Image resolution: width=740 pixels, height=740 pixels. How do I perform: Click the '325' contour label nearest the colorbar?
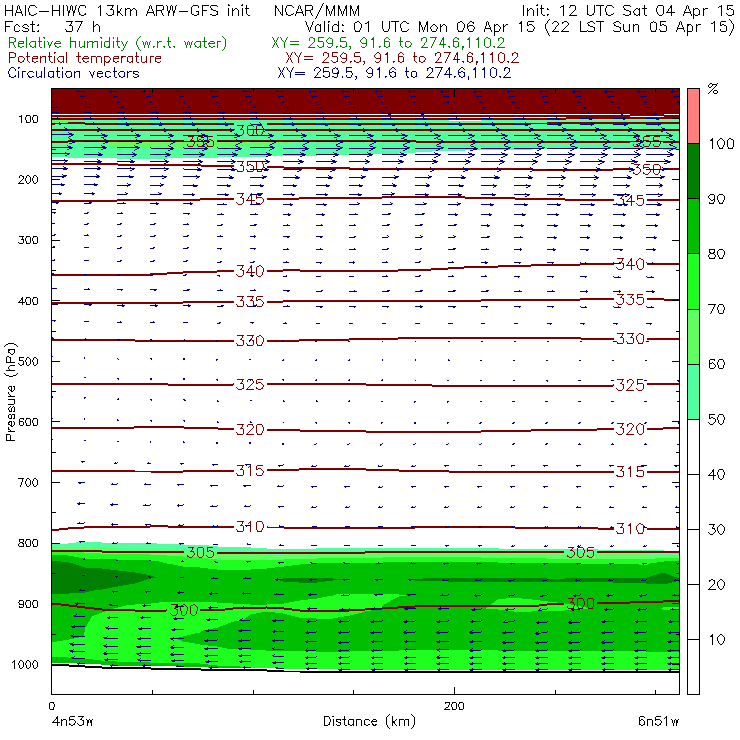630,385
